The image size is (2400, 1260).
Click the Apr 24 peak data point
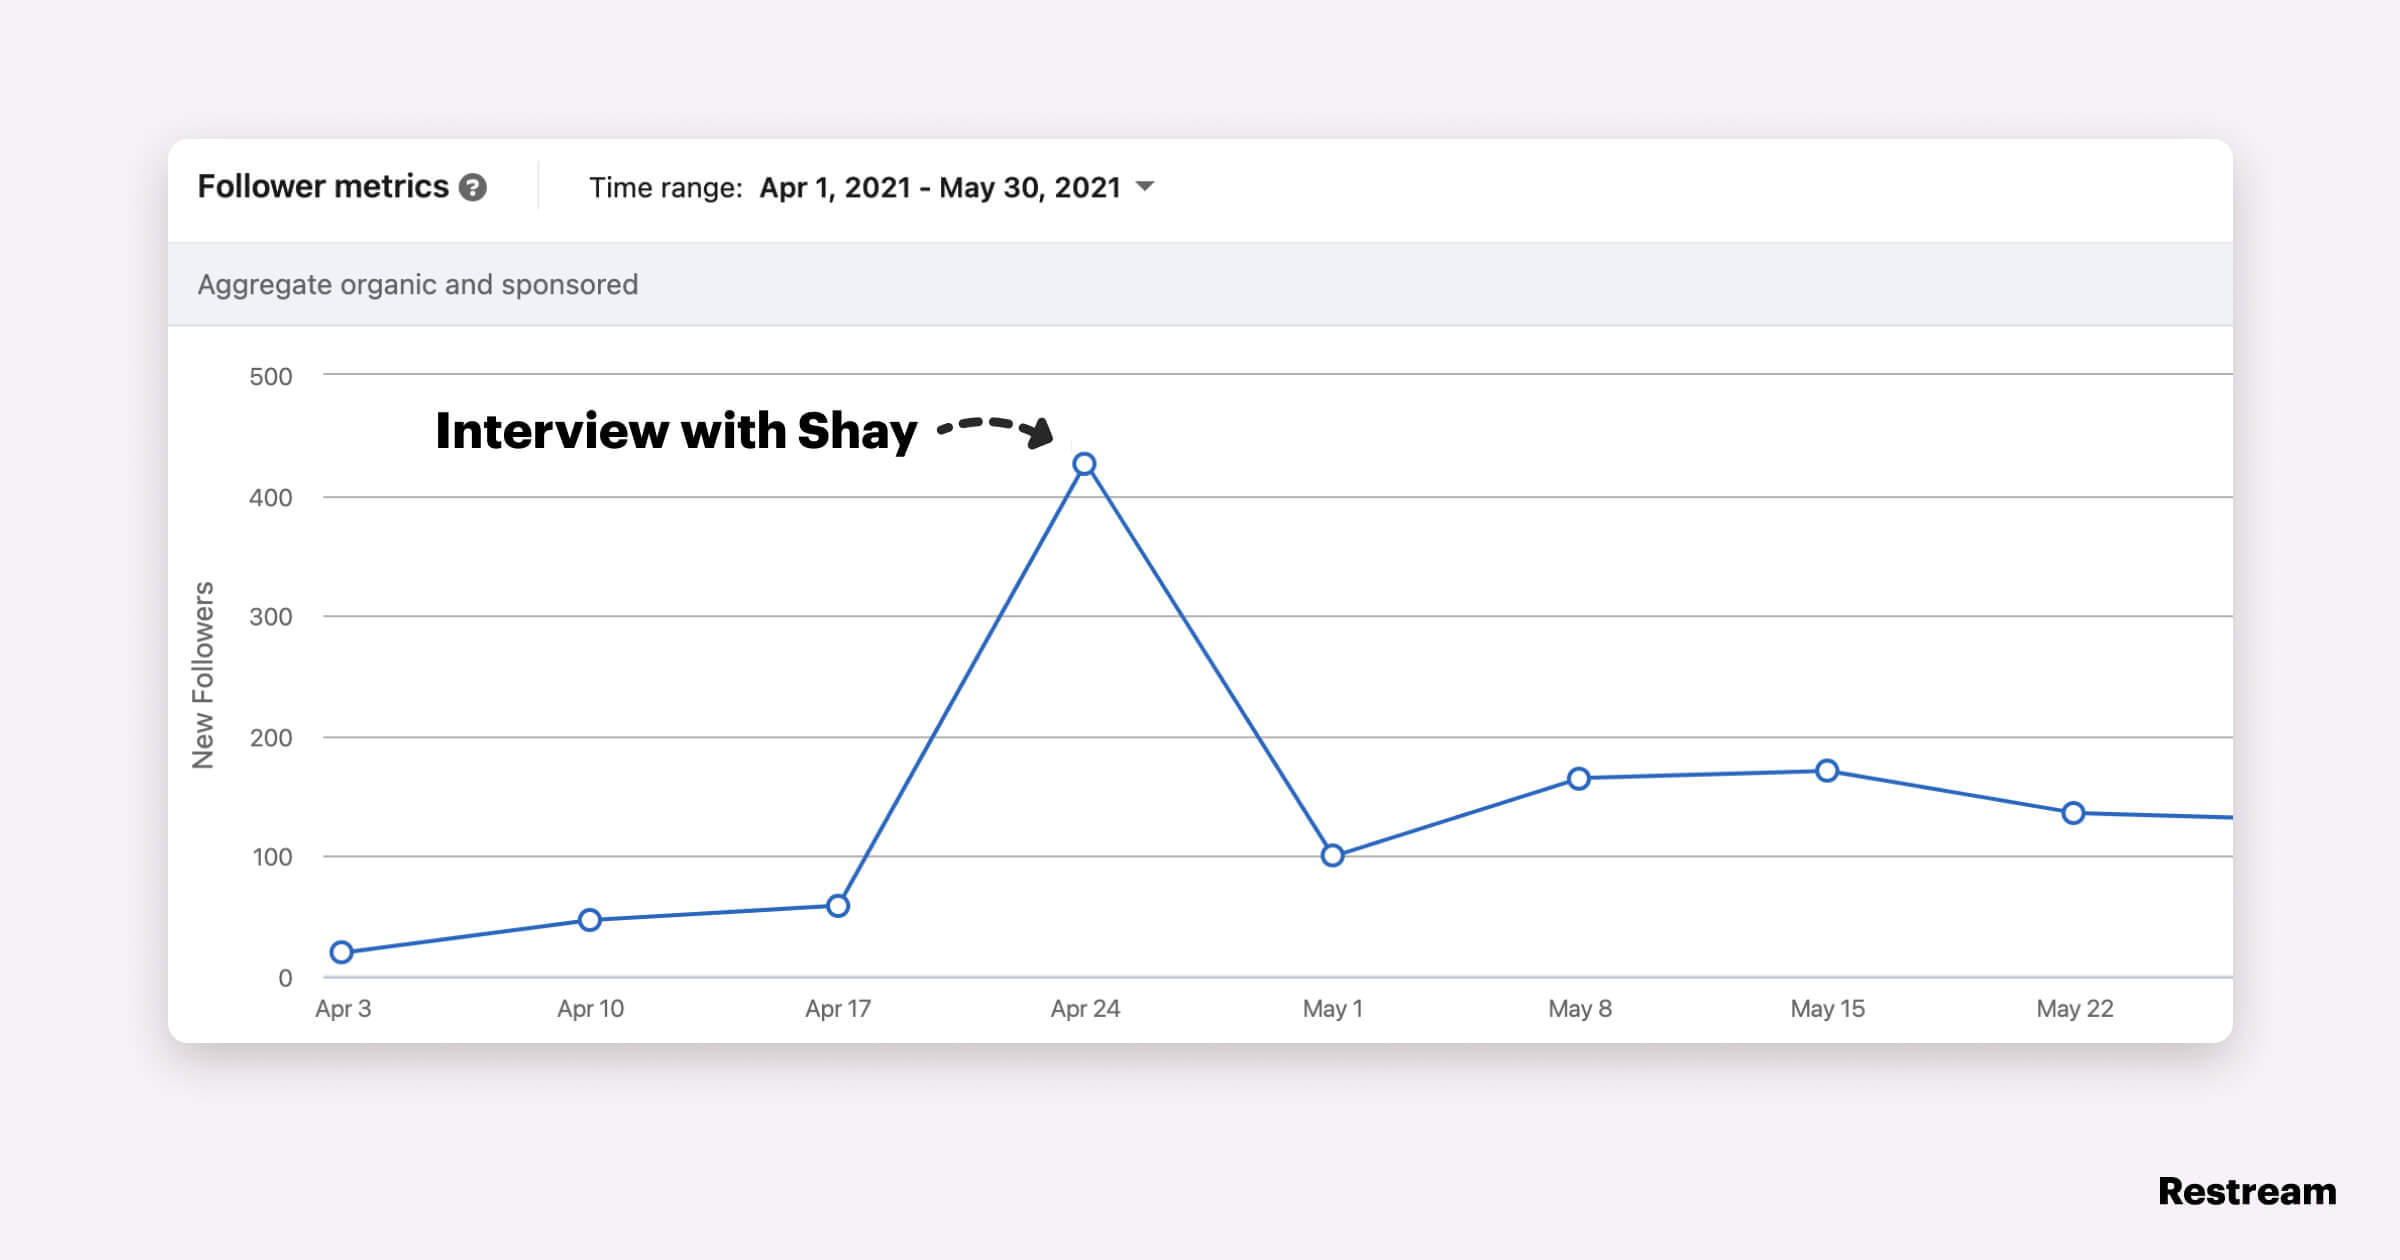[x=1084, y=464]
